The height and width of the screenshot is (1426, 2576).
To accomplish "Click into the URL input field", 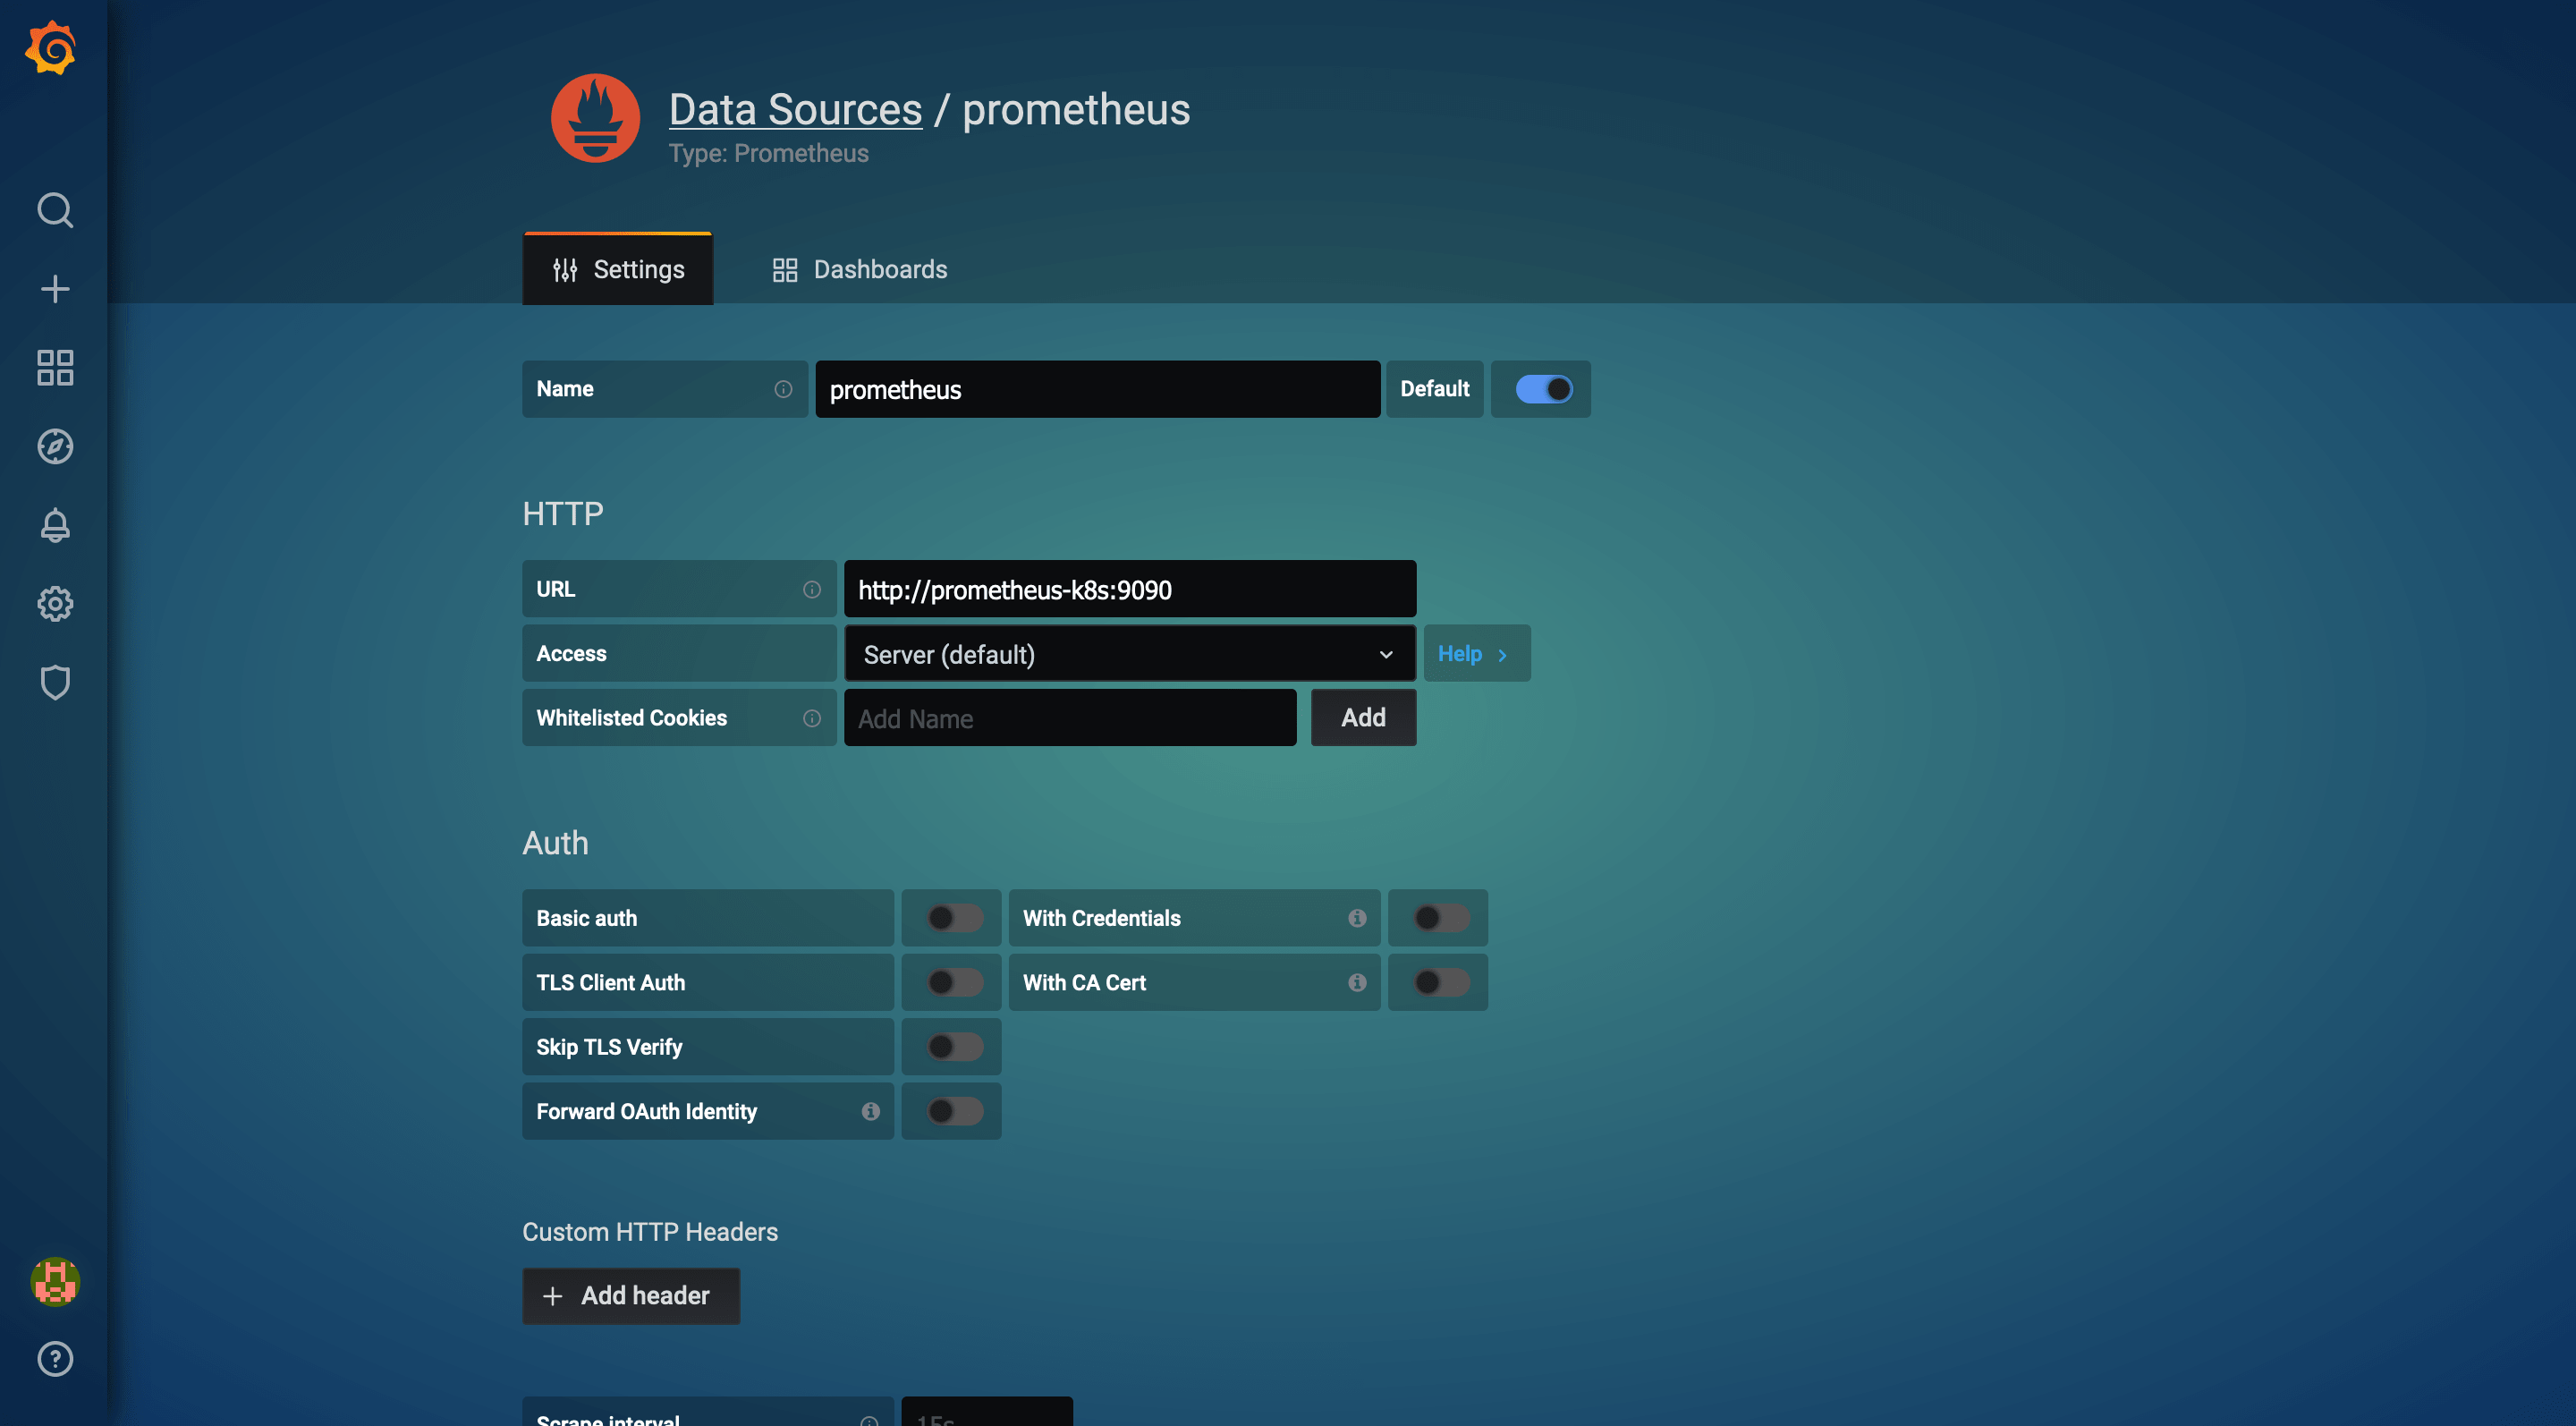I will click(x=1129, y=589).
